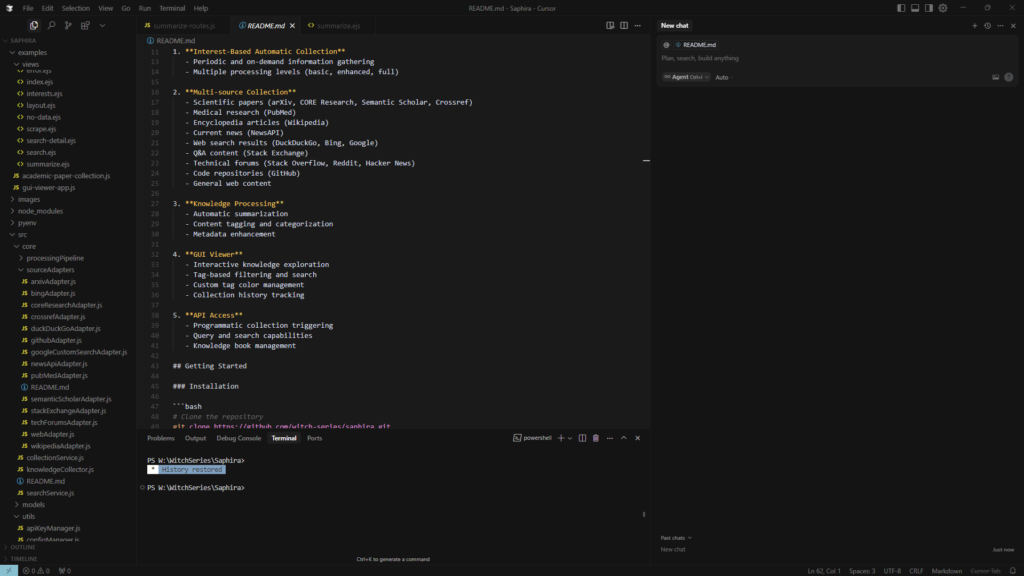Open the Terminal menu in menu bar
Viewport: 1024px width, 576px height.
pyautogui.click(x=172, y=8)
